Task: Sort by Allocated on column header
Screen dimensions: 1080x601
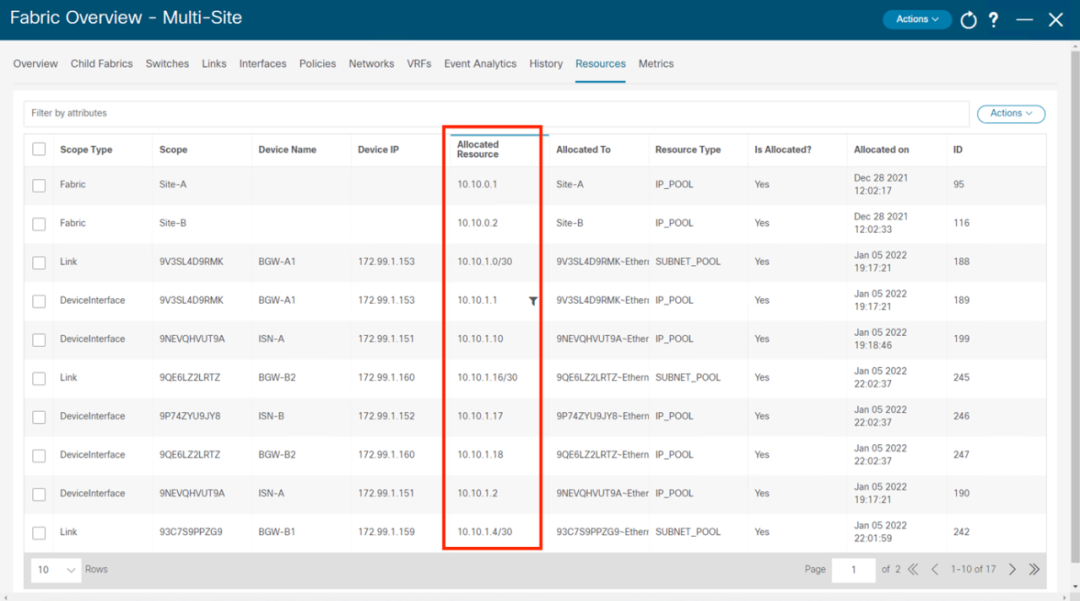Action: [x=881, y=149]
